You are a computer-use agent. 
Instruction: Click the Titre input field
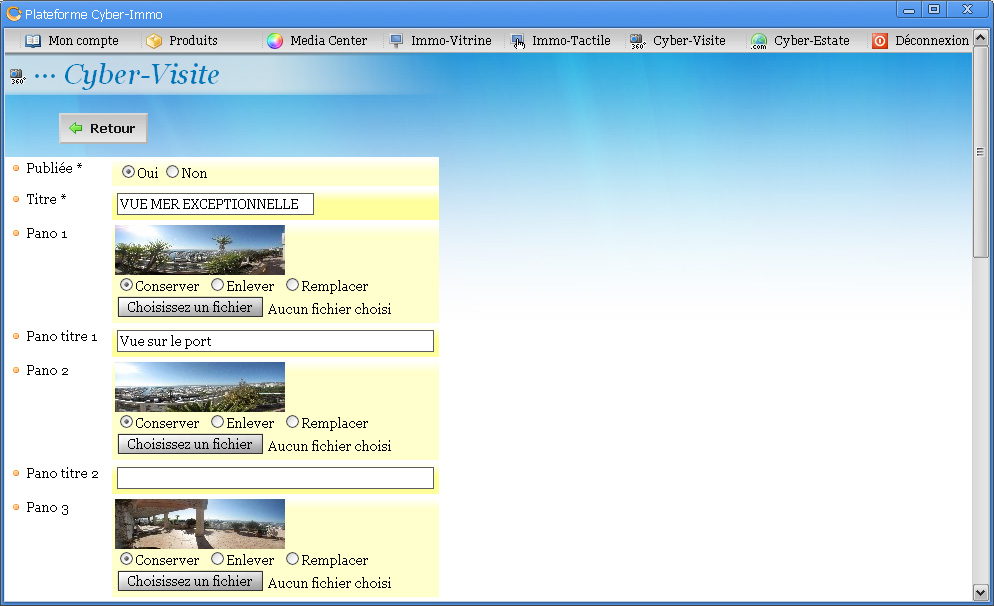point(215,204)
